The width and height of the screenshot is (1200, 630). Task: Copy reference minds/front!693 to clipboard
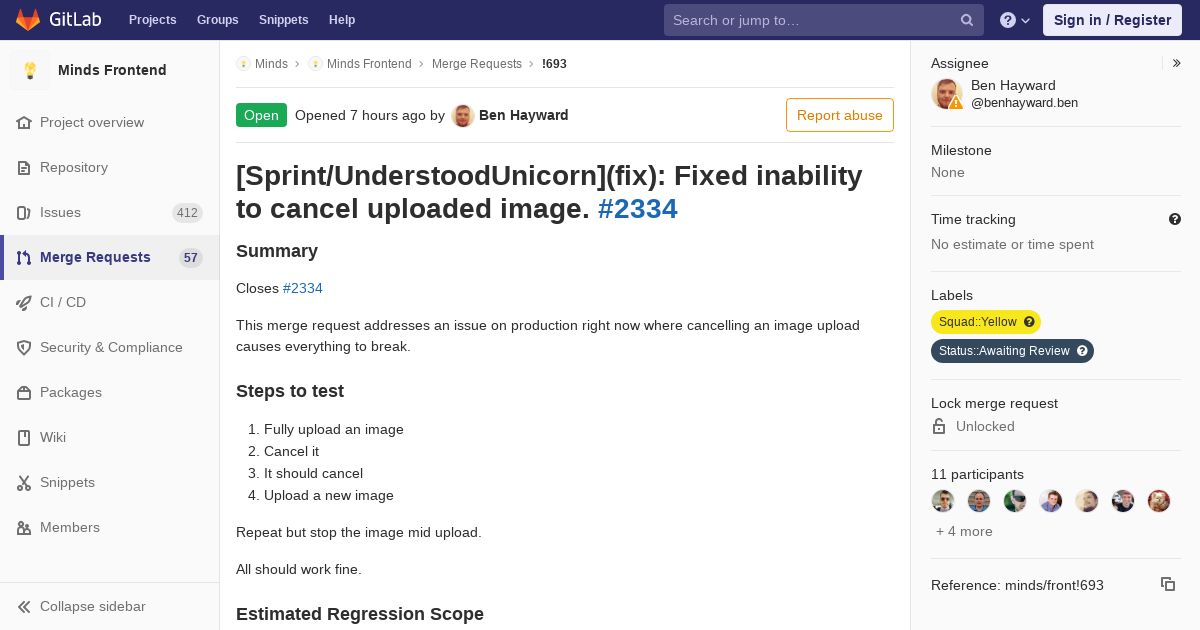[x=1167, y=584]
